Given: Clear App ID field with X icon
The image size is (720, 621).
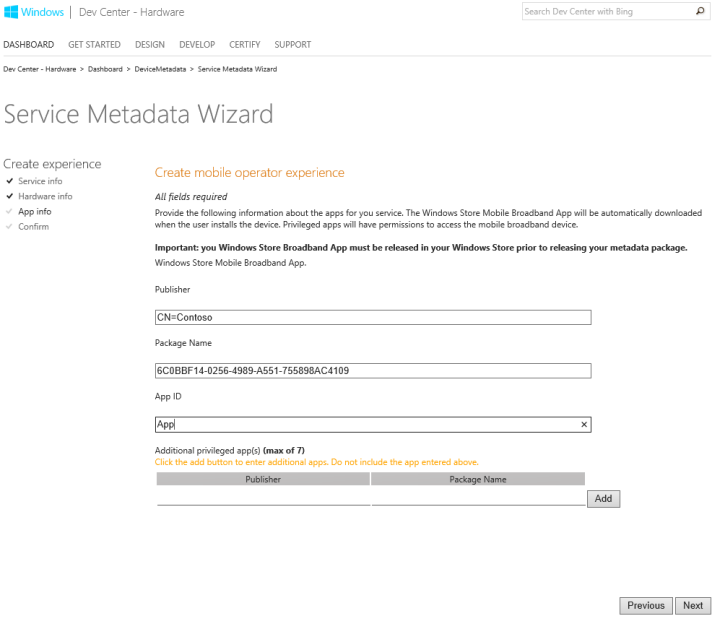Looking at the screenshot, I should (x=584, y=424).
